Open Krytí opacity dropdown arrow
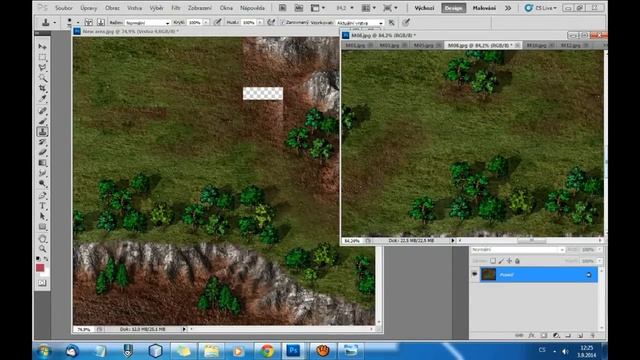This screenshot has height=360, width=640. (206, 22)
